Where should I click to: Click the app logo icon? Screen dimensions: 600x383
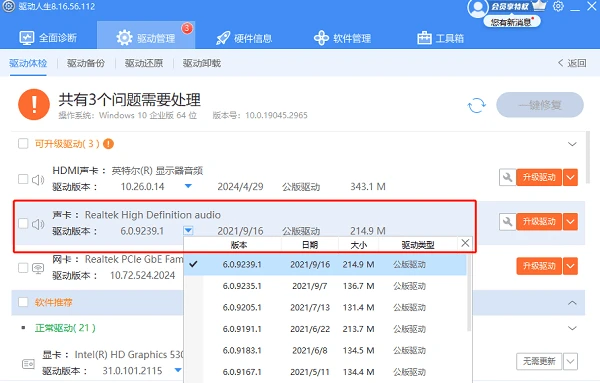click(9, 6)
